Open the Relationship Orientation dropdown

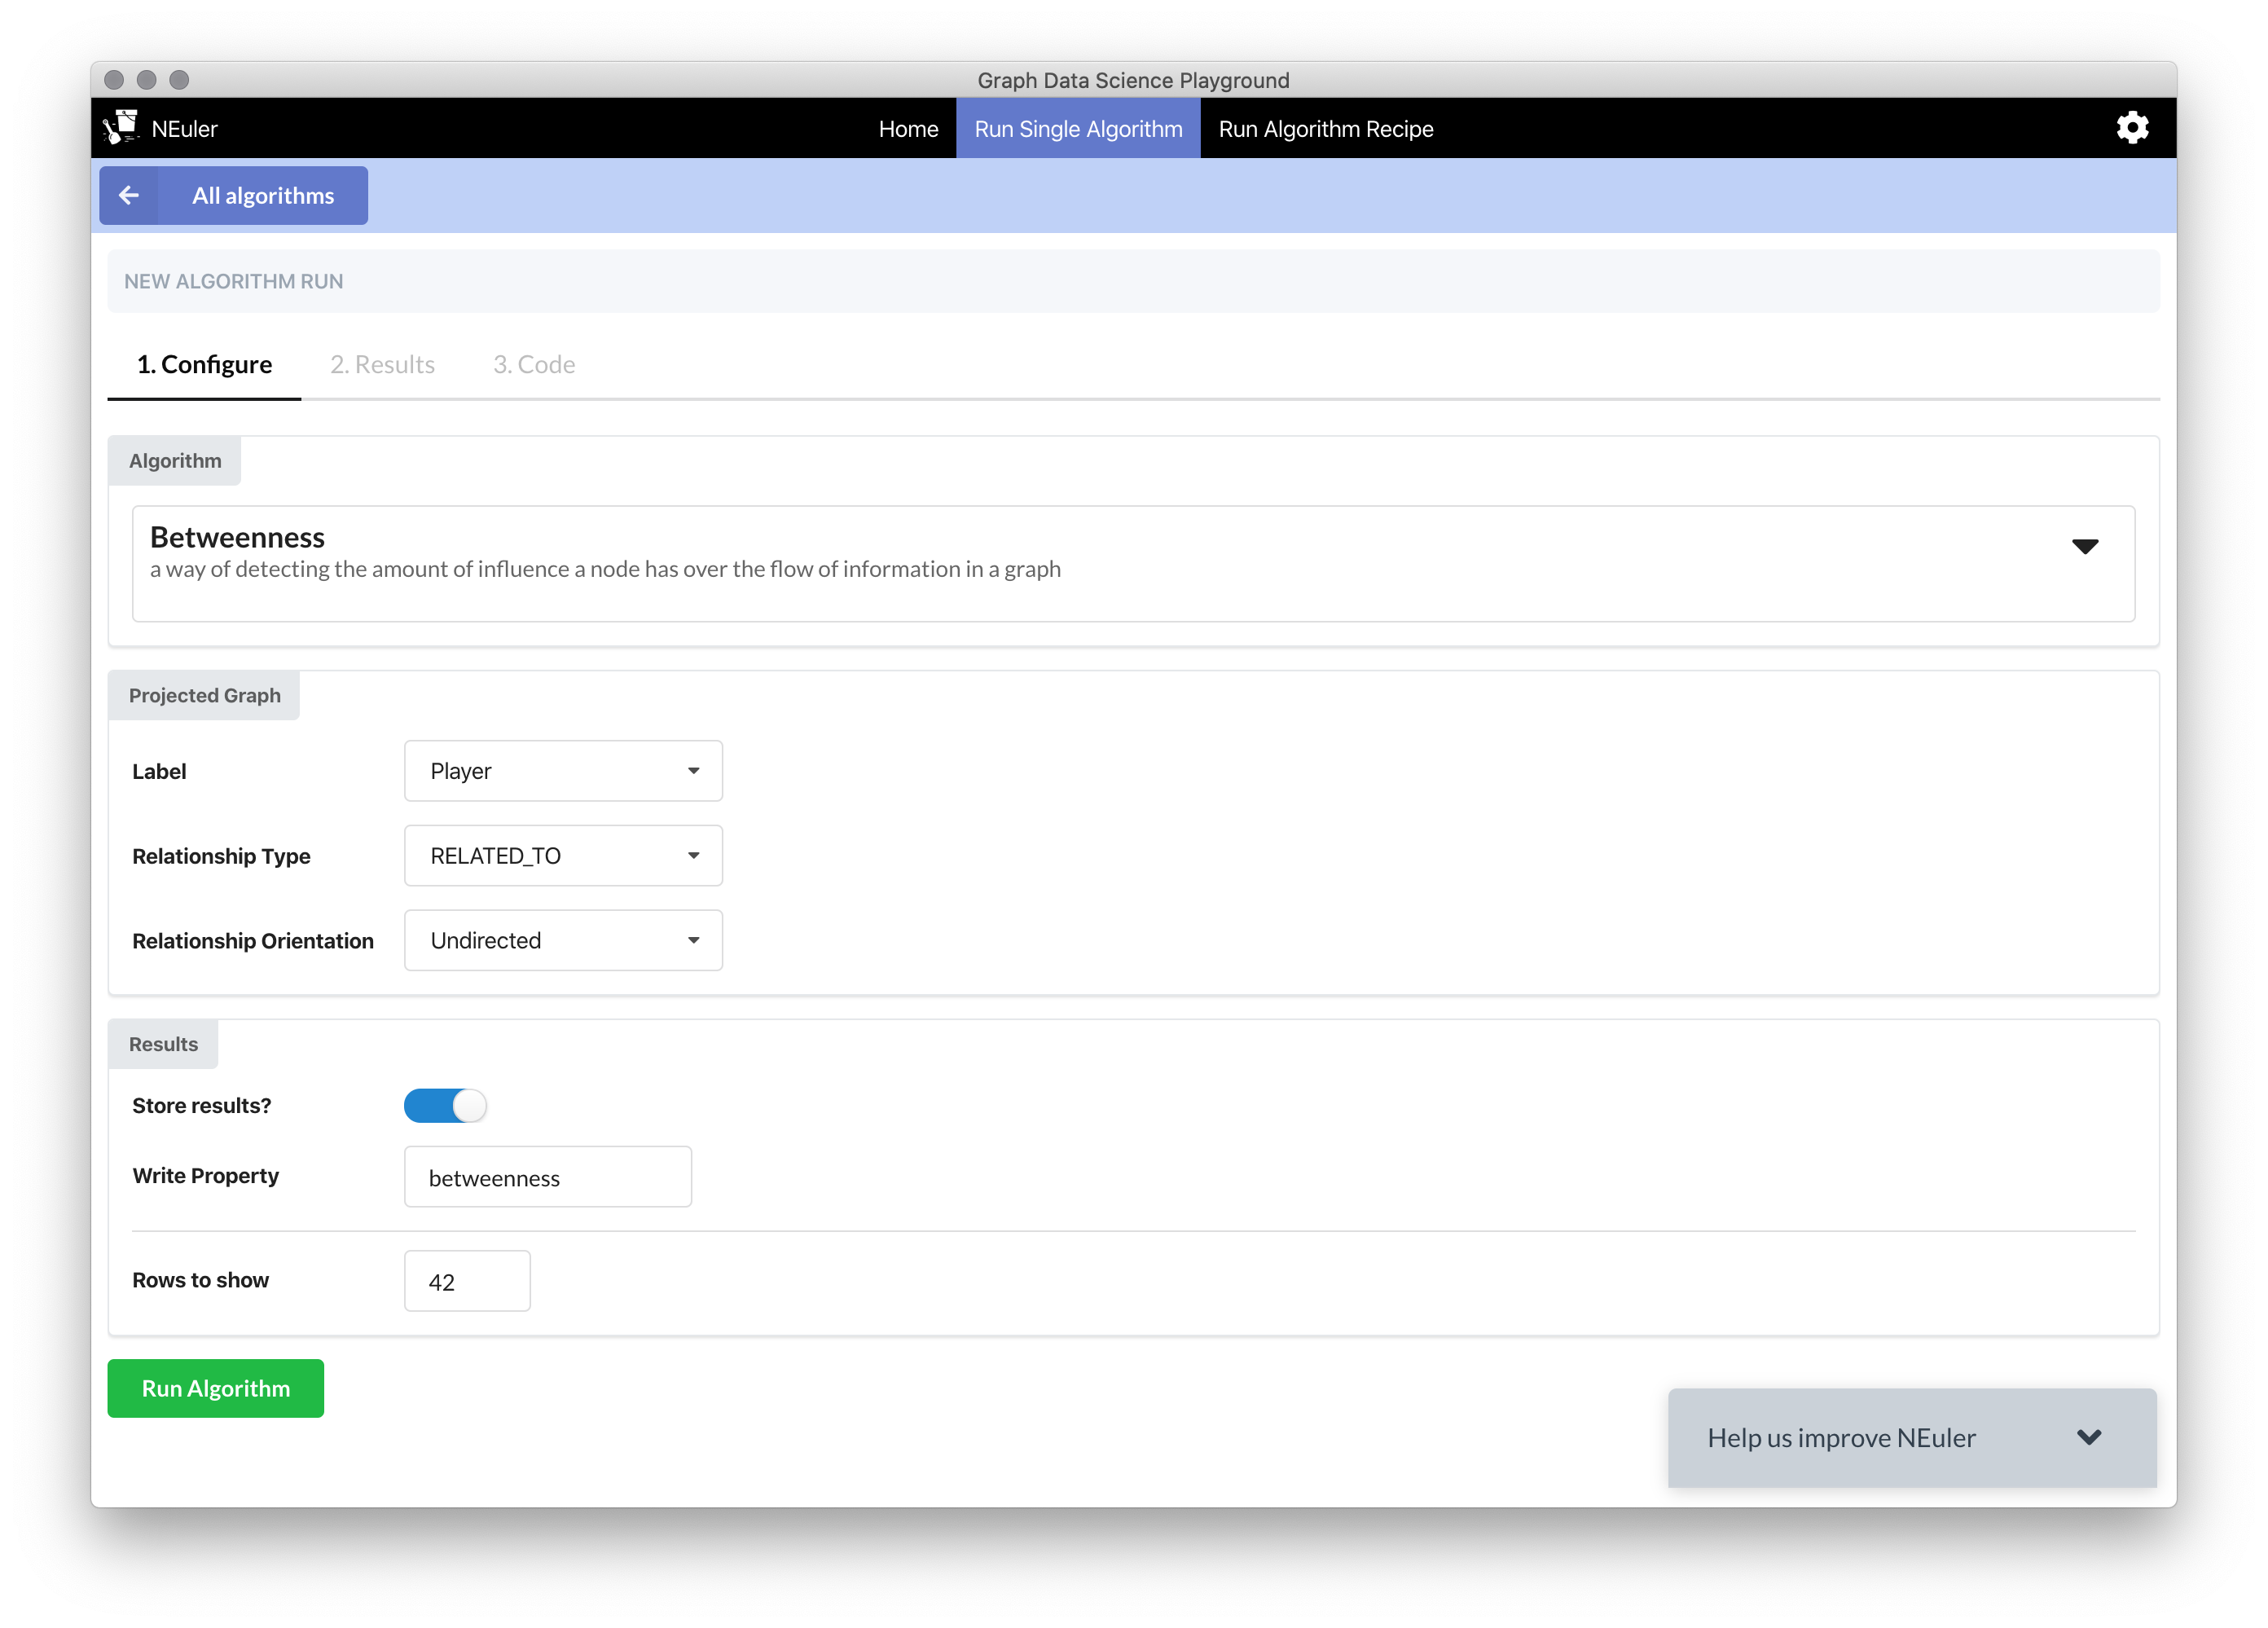point(563,940)
